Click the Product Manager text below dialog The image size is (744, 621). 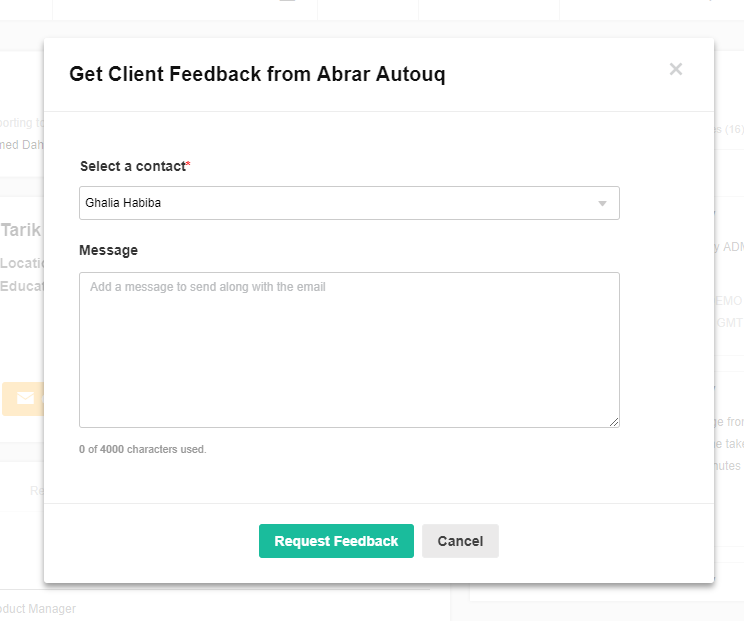pos(38,609)
